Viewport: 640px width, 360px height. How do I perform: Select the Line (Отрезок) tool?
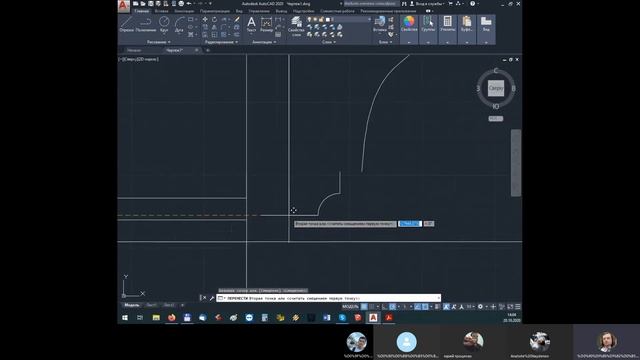(127, 24)
